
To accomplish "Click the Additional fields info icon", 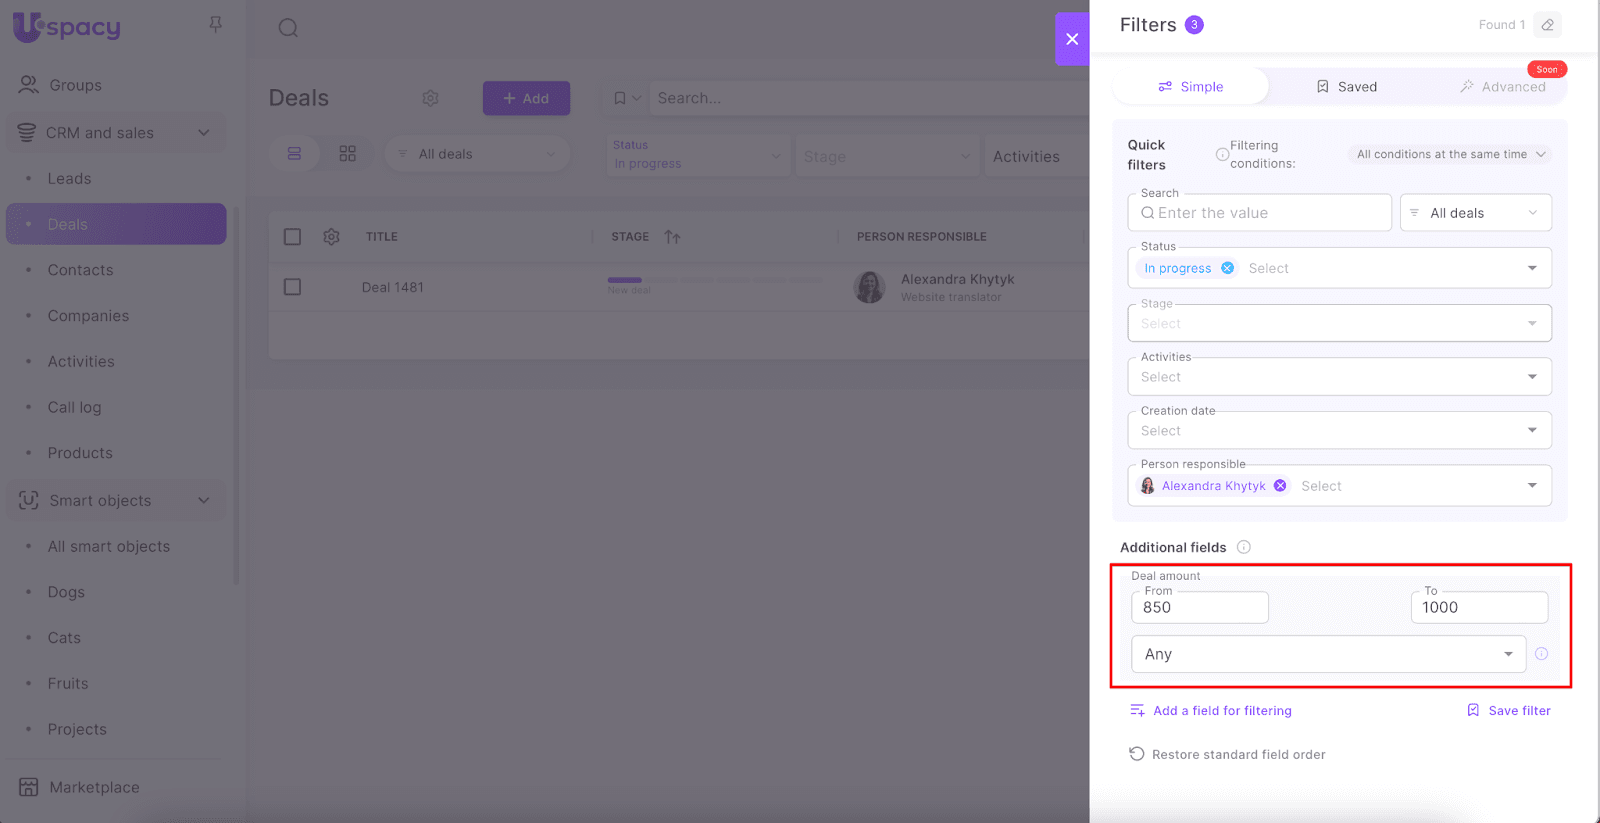I will tap(1243, 547).
